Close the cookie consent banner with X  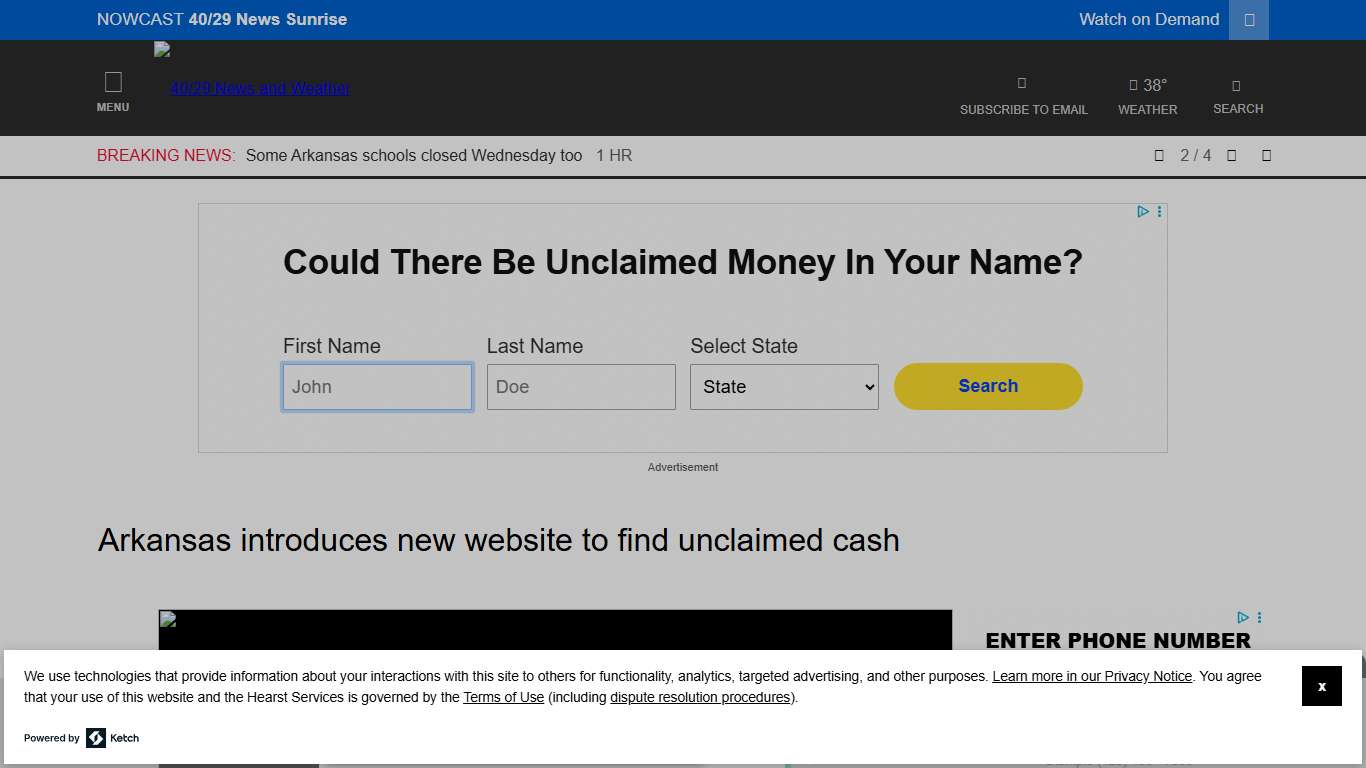pos(1321,686)
